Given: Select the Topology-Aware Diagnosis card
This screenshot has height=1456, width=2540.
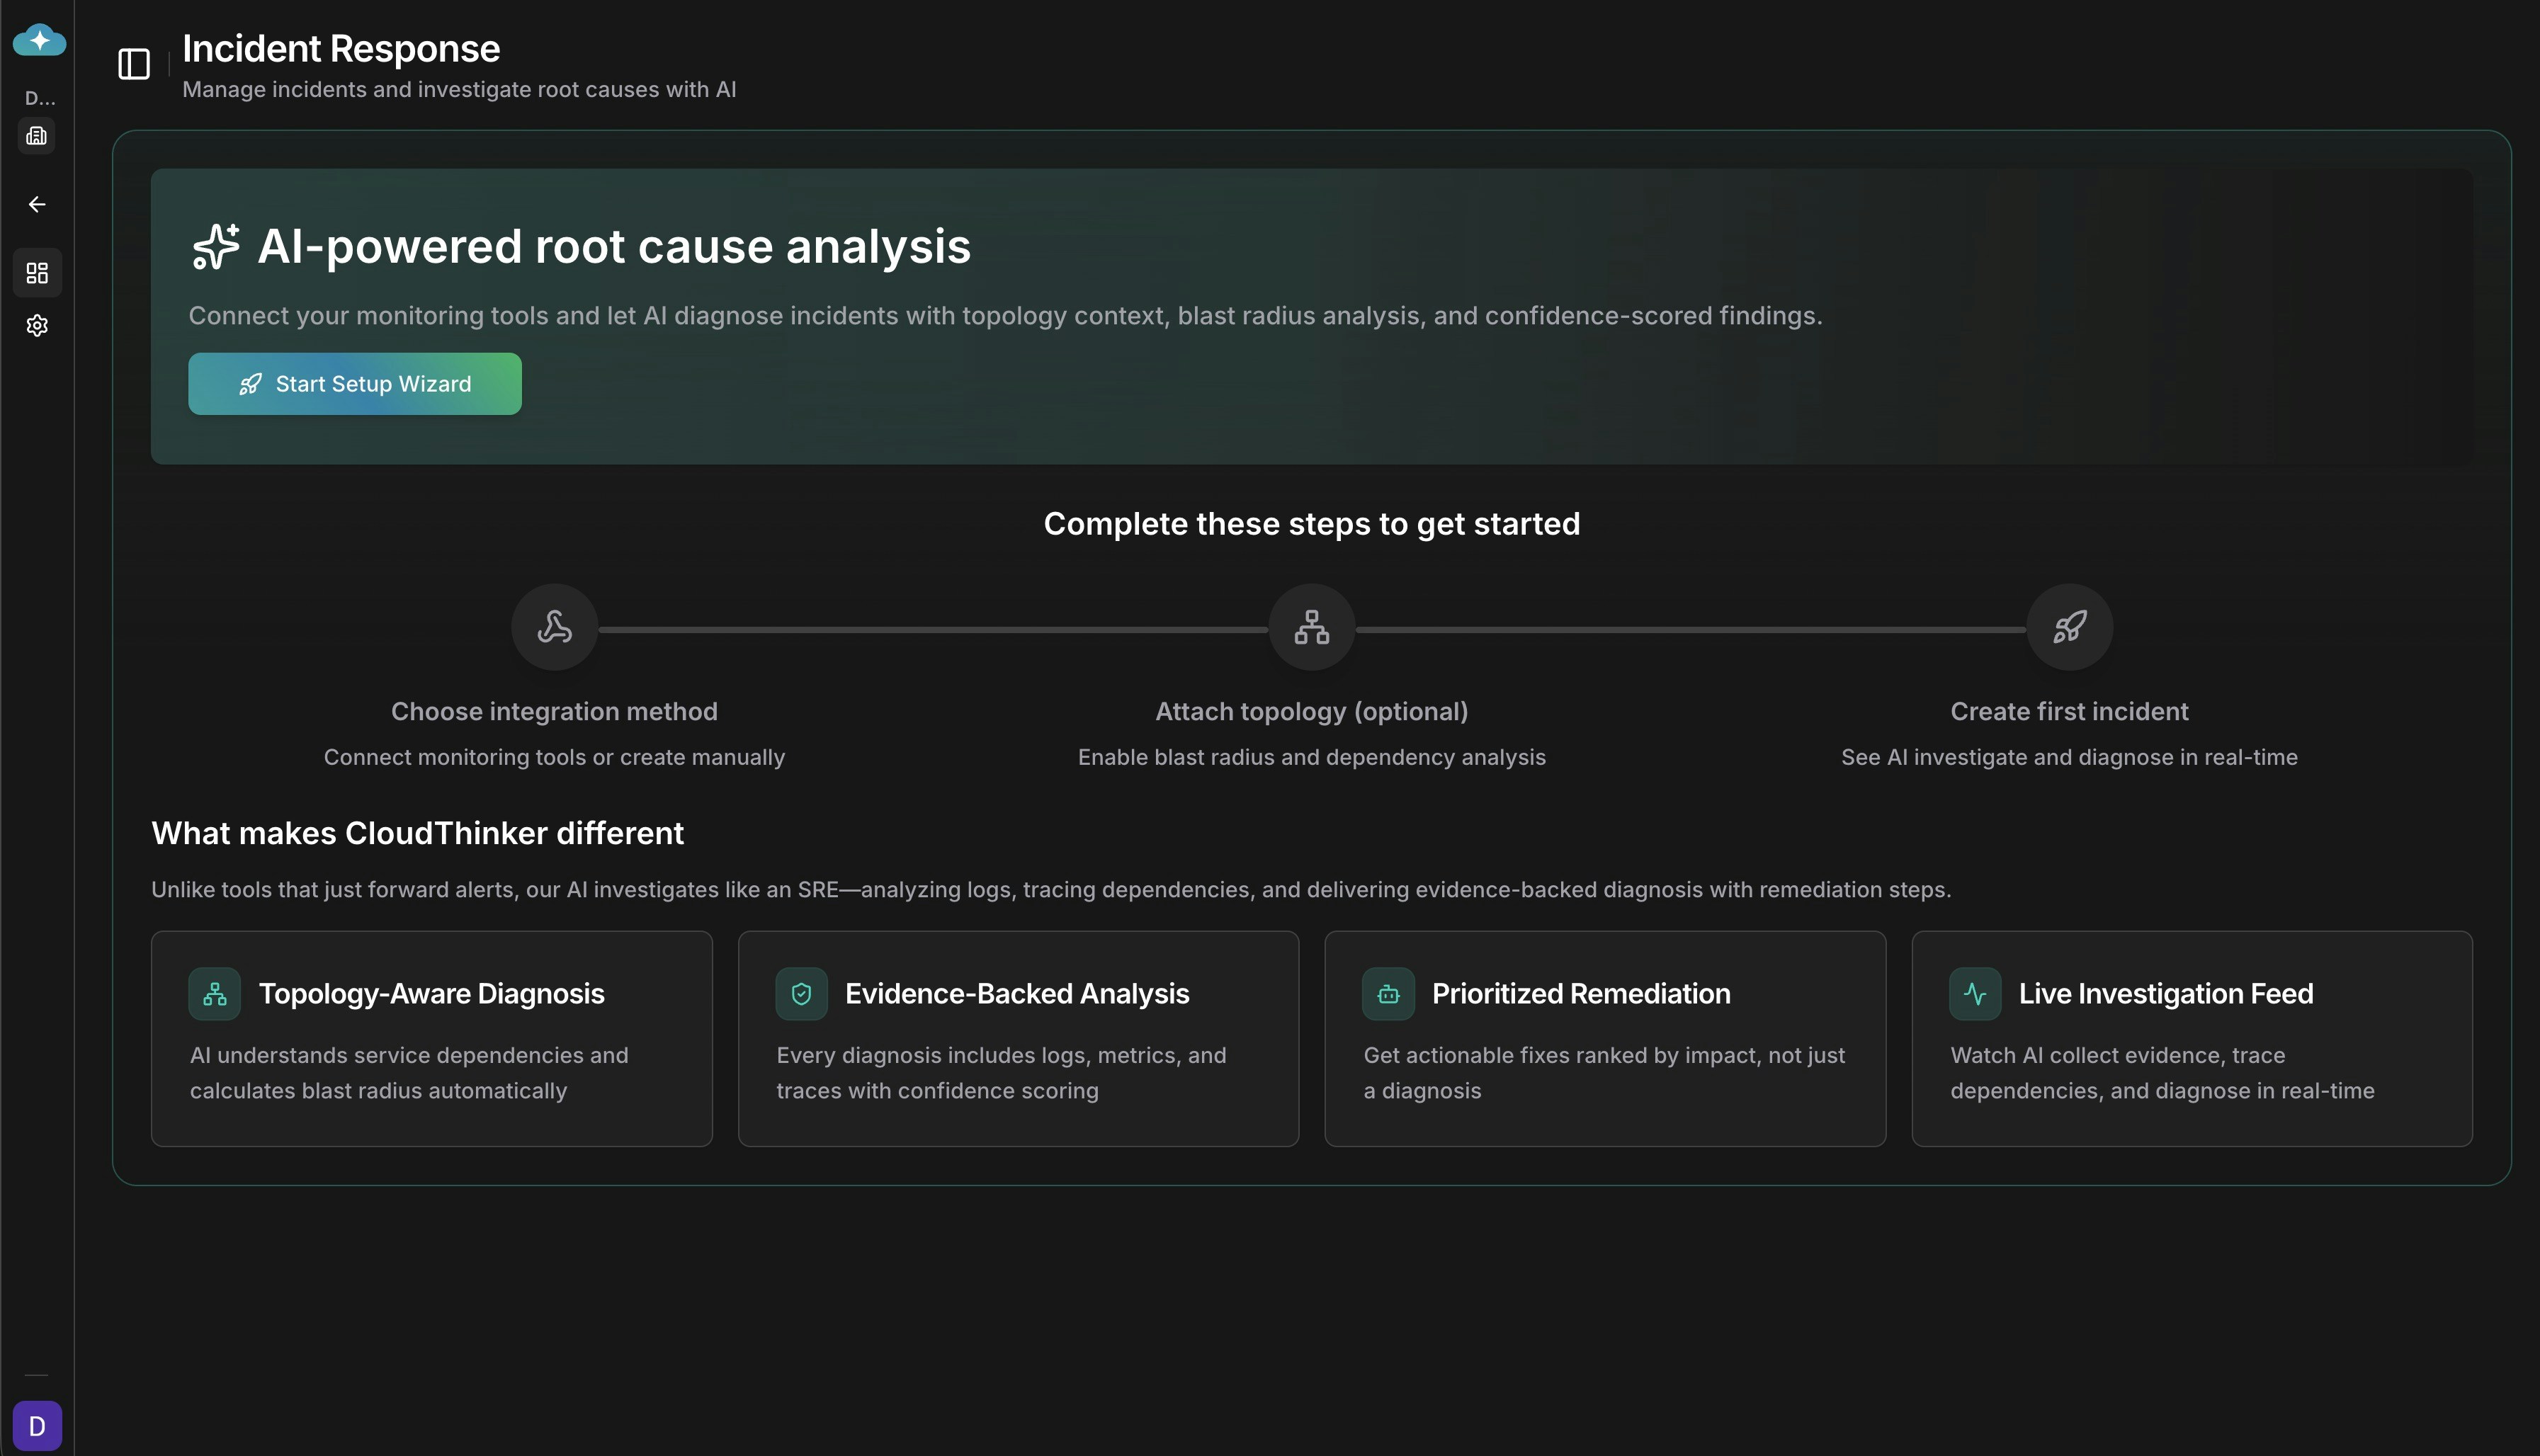Looking at the screenshot, I should 431,1039.
